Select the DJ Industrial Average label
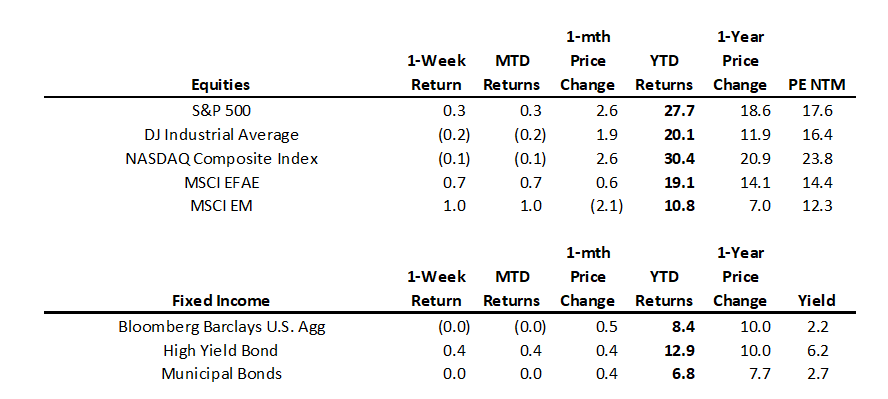888x399 pixels. 221,135
